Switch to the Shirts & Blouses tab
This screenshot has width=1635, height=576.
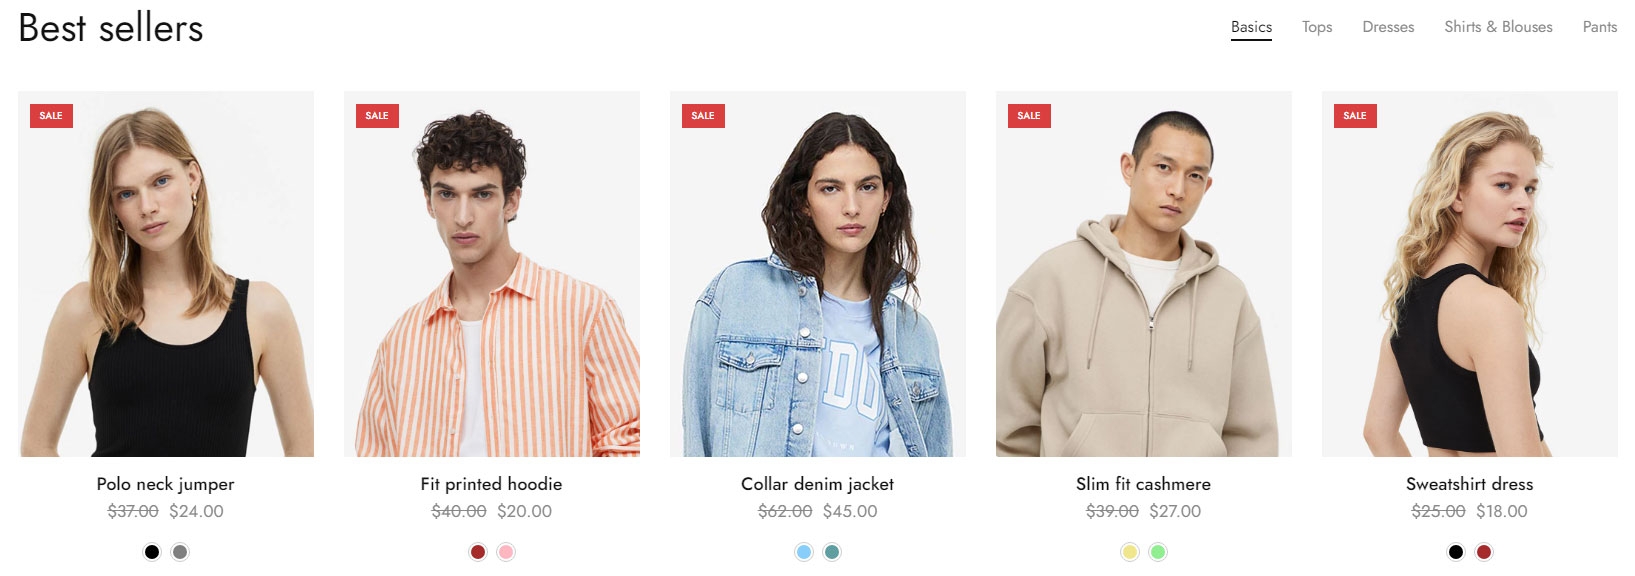tap(1498, 27)
